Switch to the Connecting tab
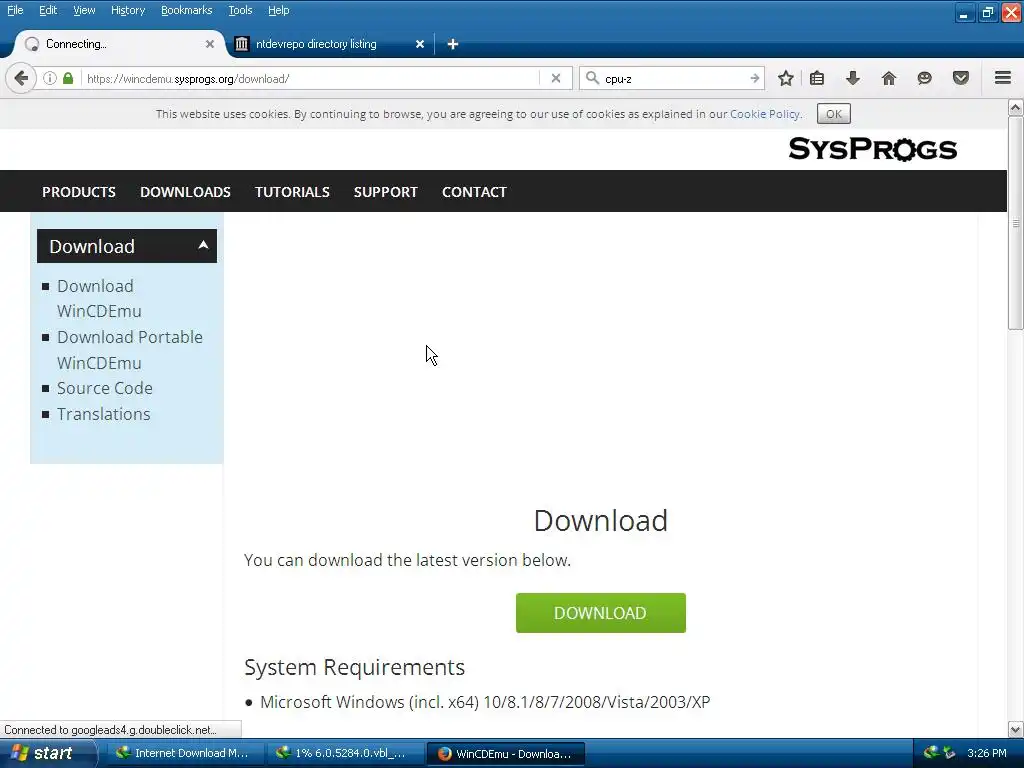This screenshot has height=768, width=1024. click(x=119, y=44)
